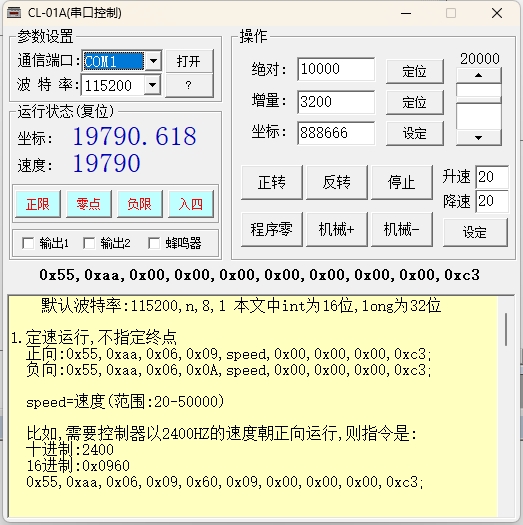Click 定位 button next to 增量
The width and height of the screenshot is (523, 525).
[415, 102]
